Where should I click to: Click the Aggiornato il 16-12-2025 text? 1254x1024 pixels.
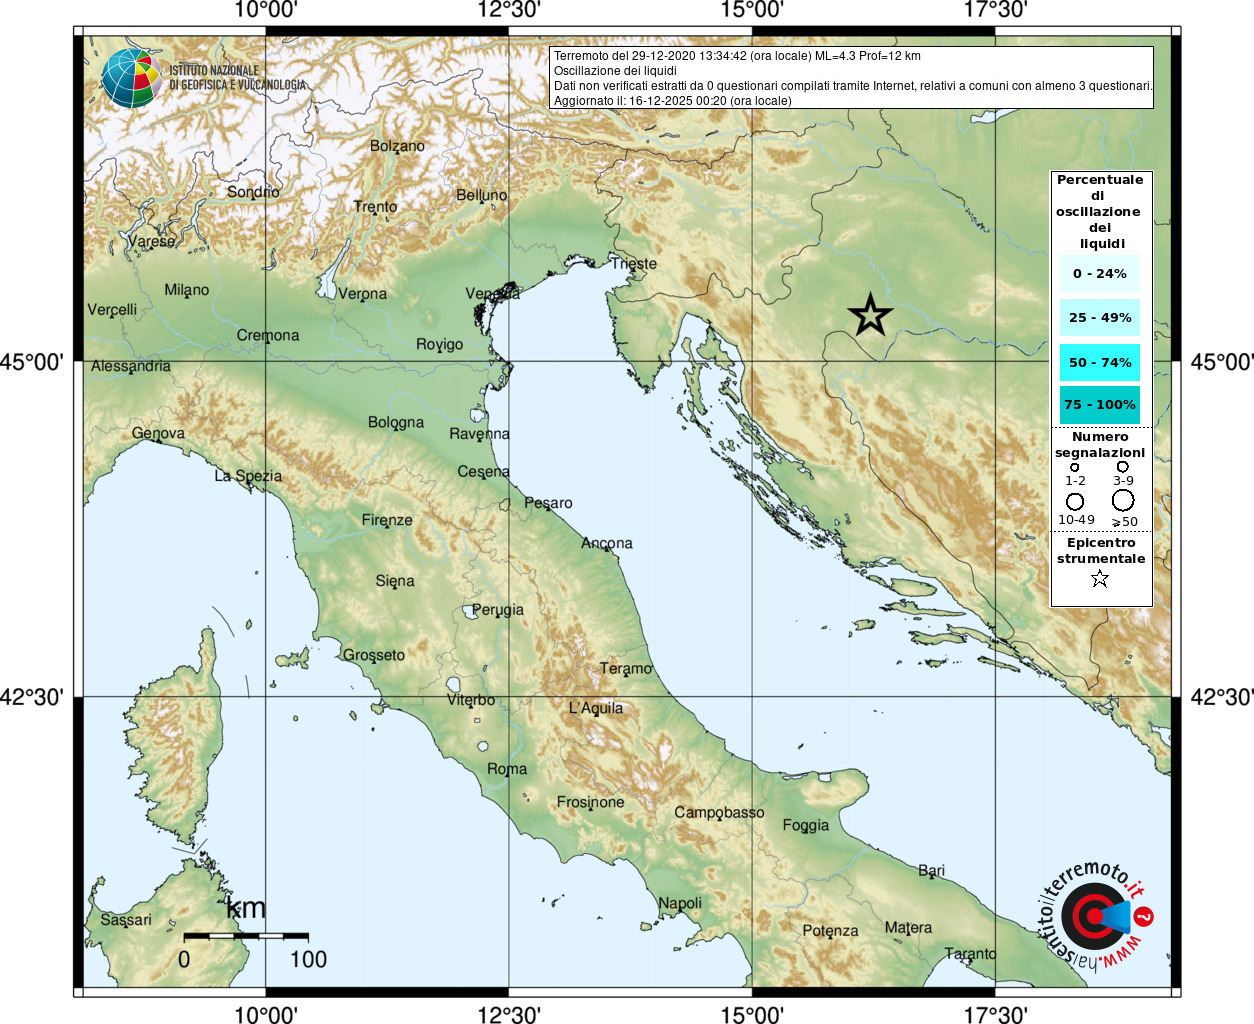click(x=673, y=101)
